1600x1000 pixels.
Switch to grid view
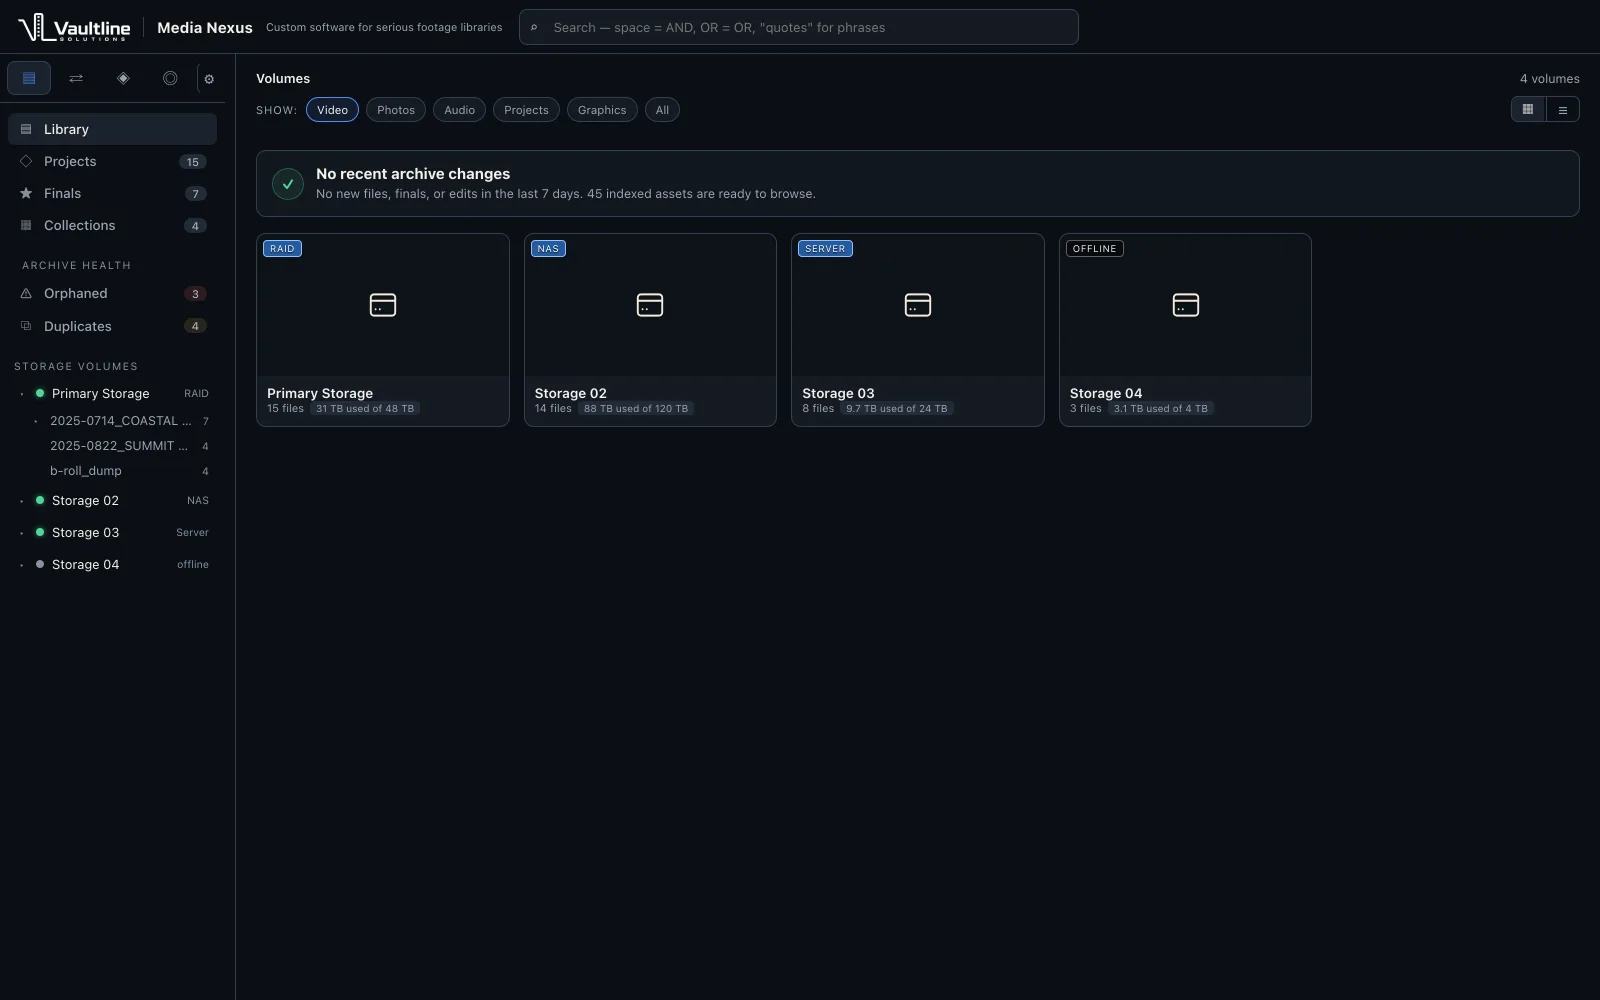click(x=1528, y=110)
